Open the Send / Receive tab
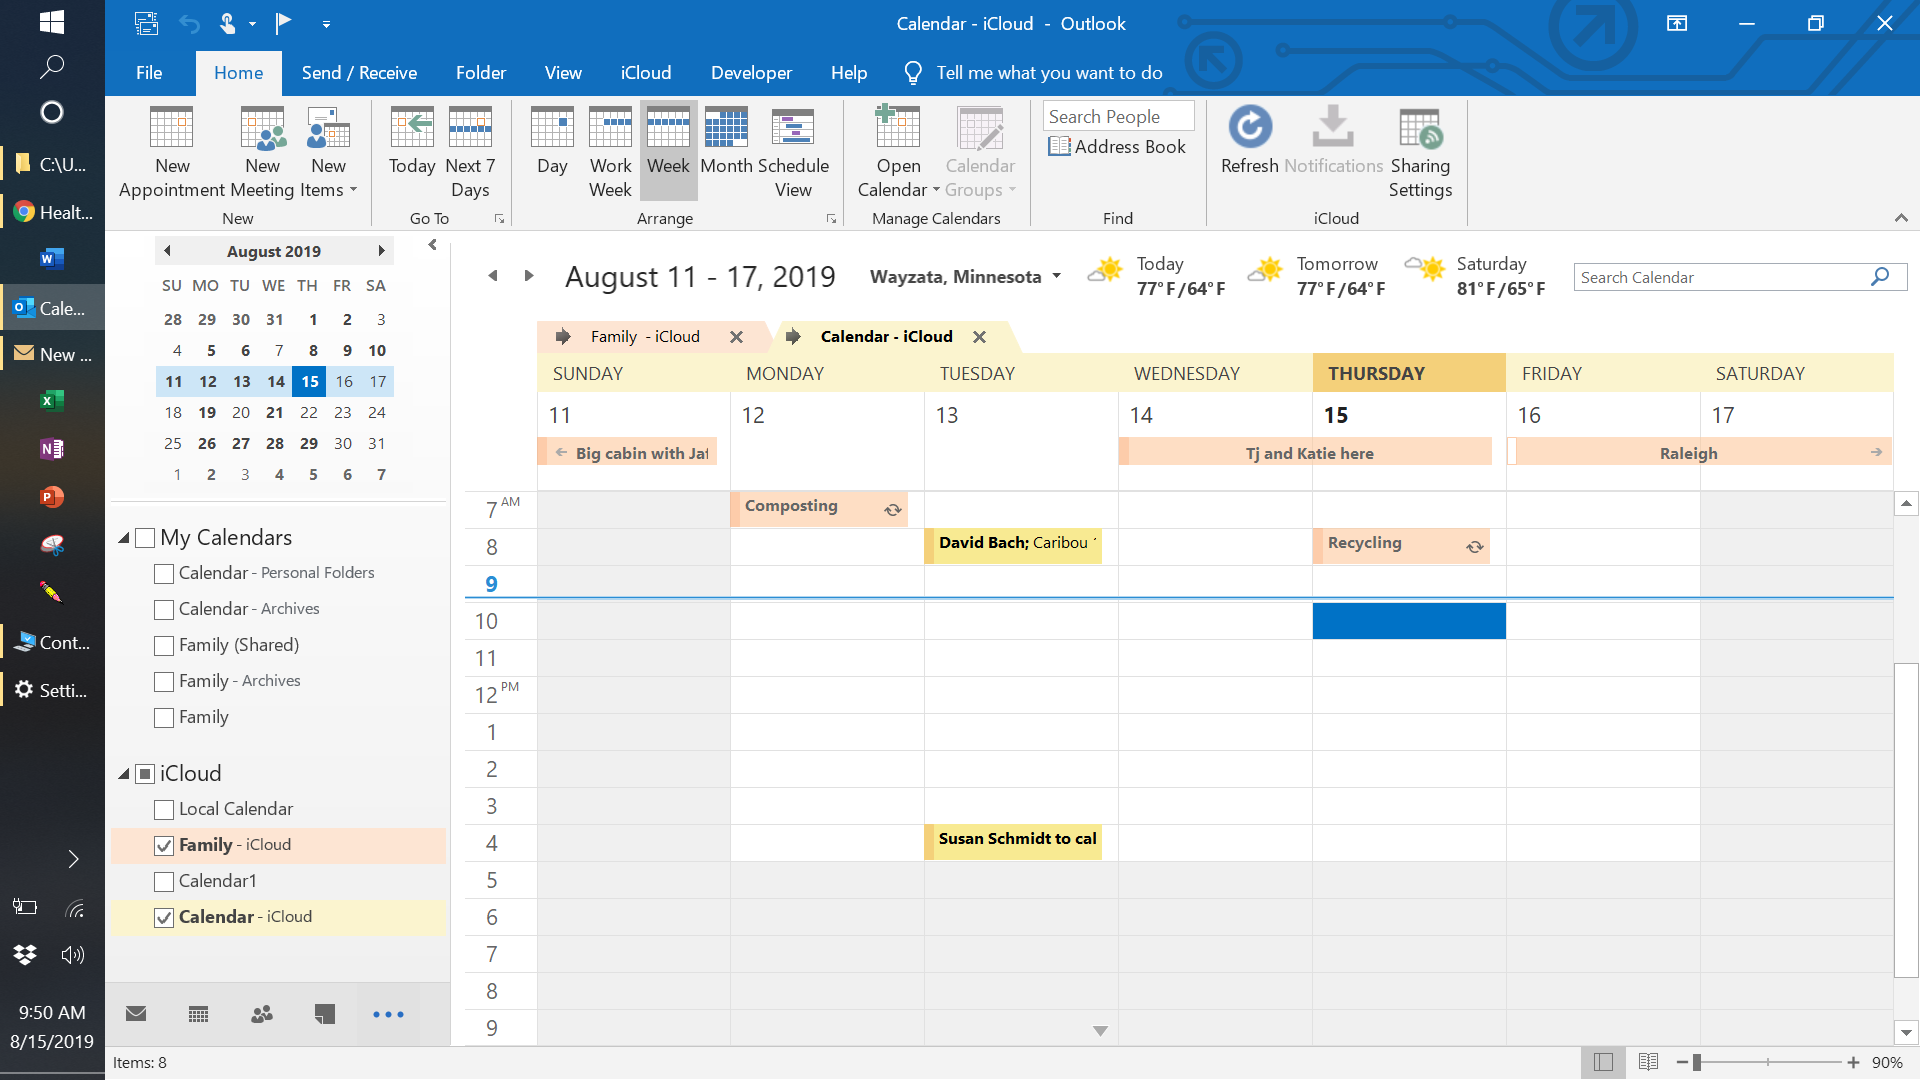 tap(359, 73)
